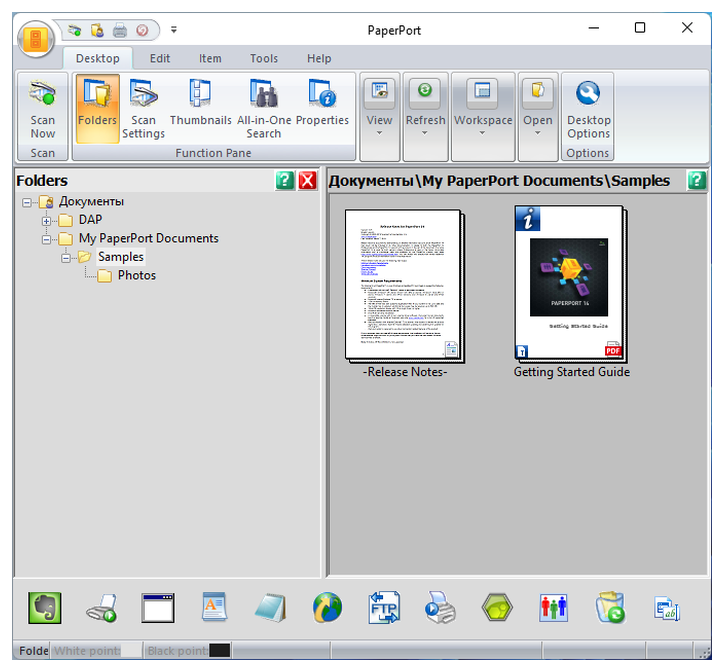Open the Customize Quick Access Toolbar dropdown
The width and height of the screenshot is (724, 672).
point(174,30)
